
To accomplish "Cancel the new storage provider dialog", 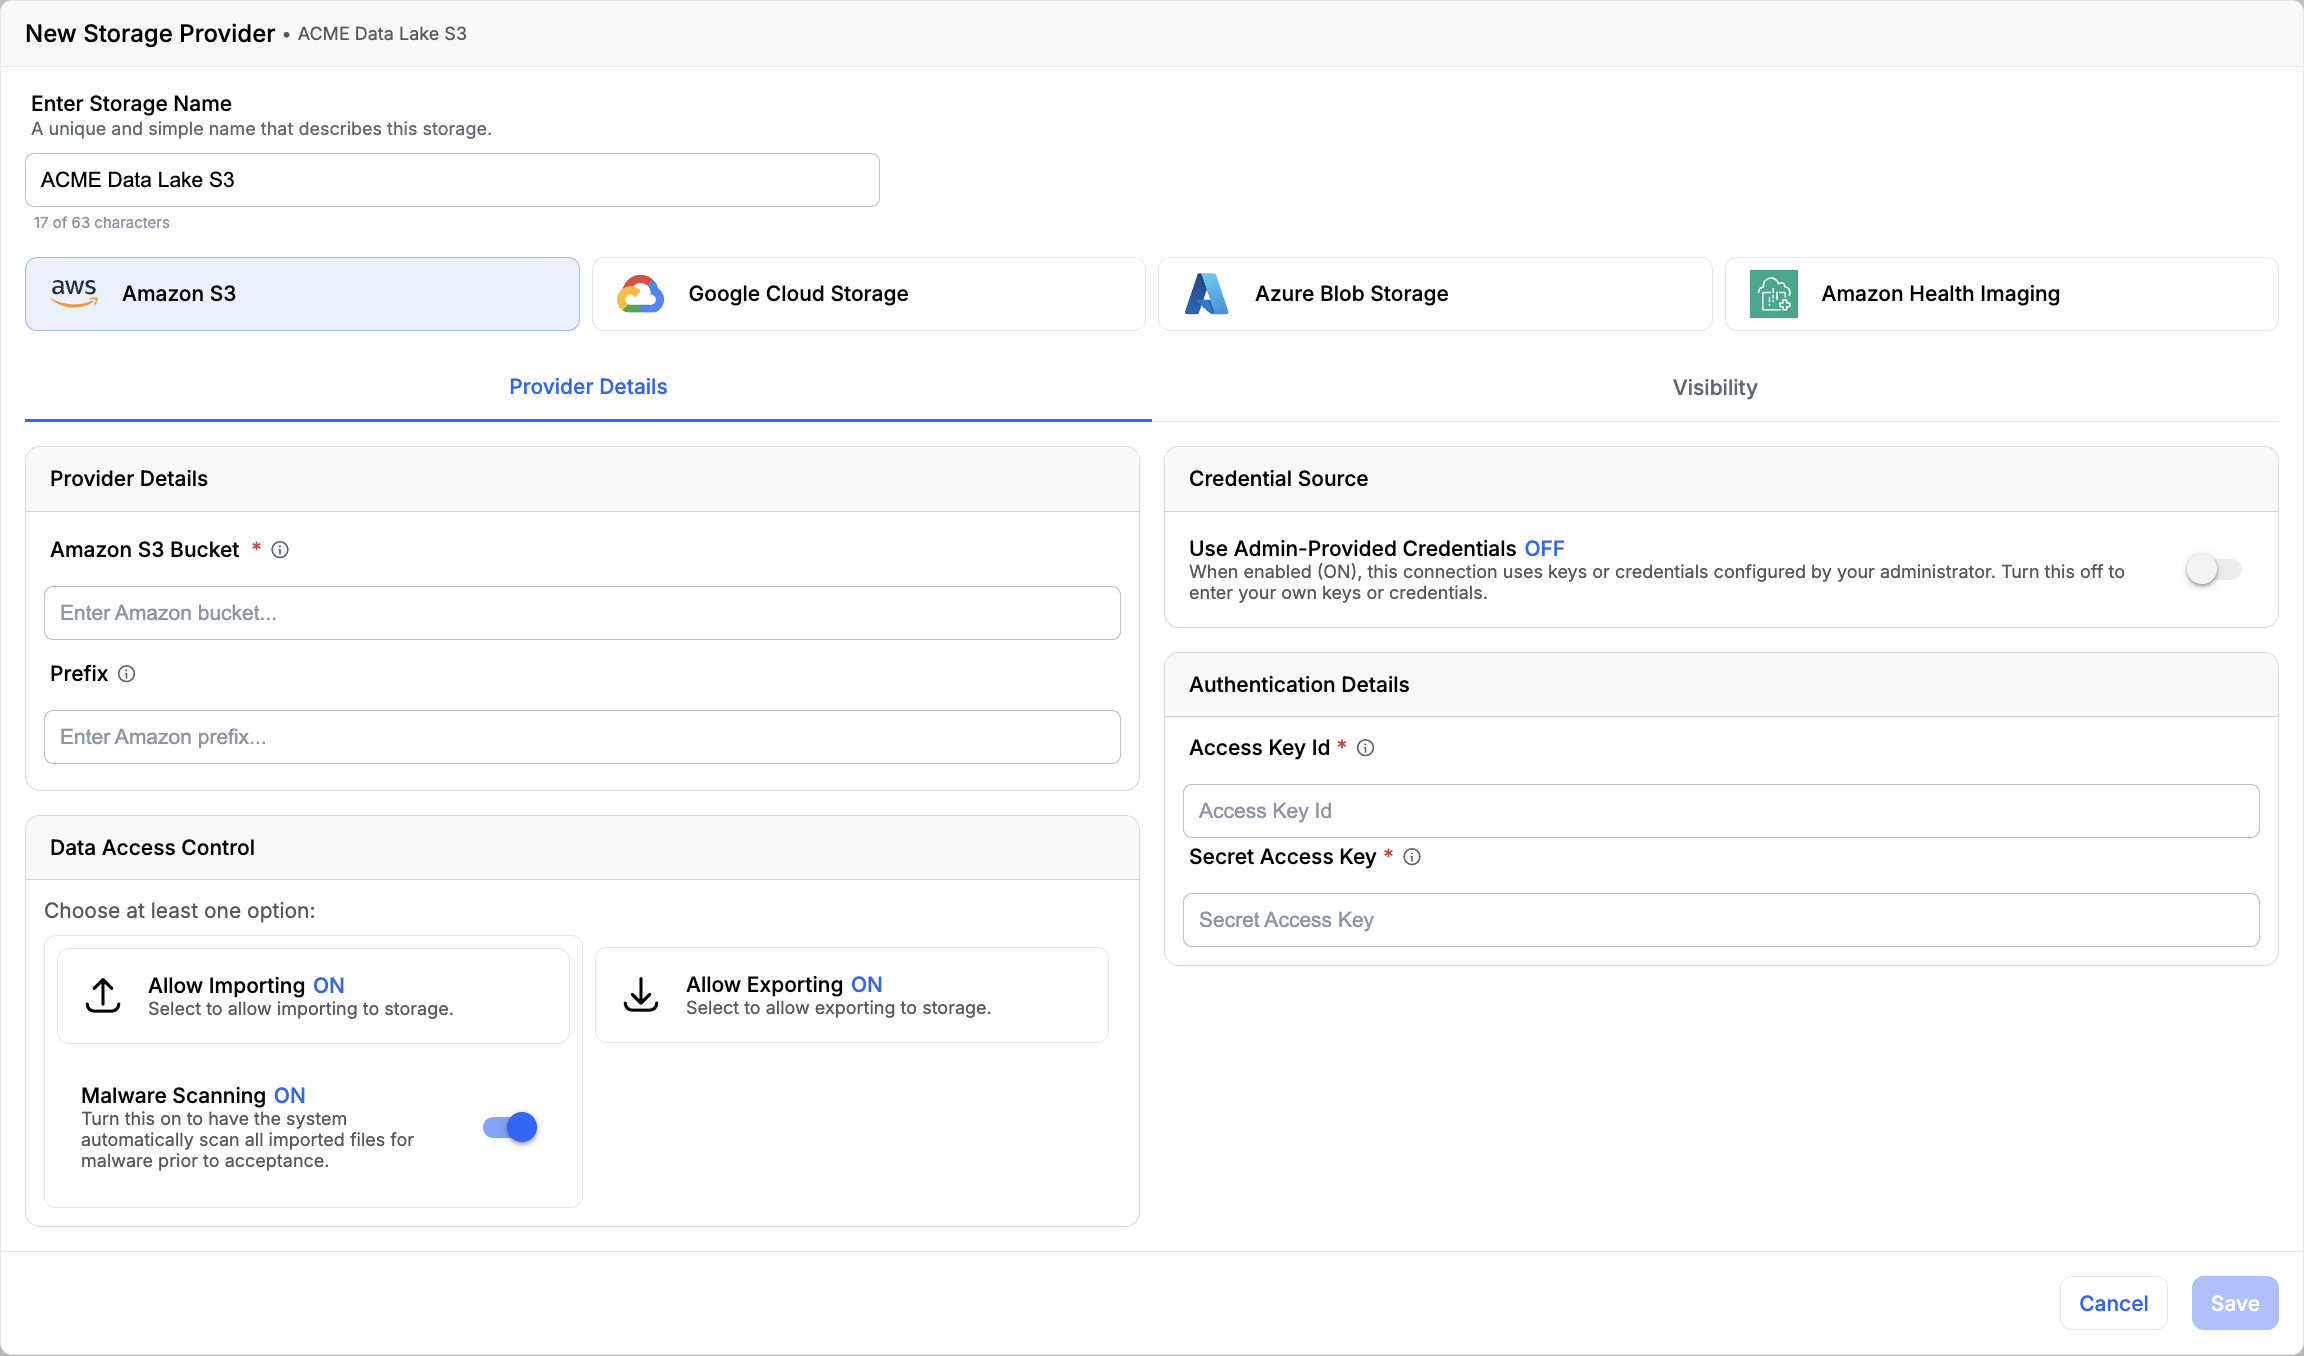I will (x=2114, y=1303).
